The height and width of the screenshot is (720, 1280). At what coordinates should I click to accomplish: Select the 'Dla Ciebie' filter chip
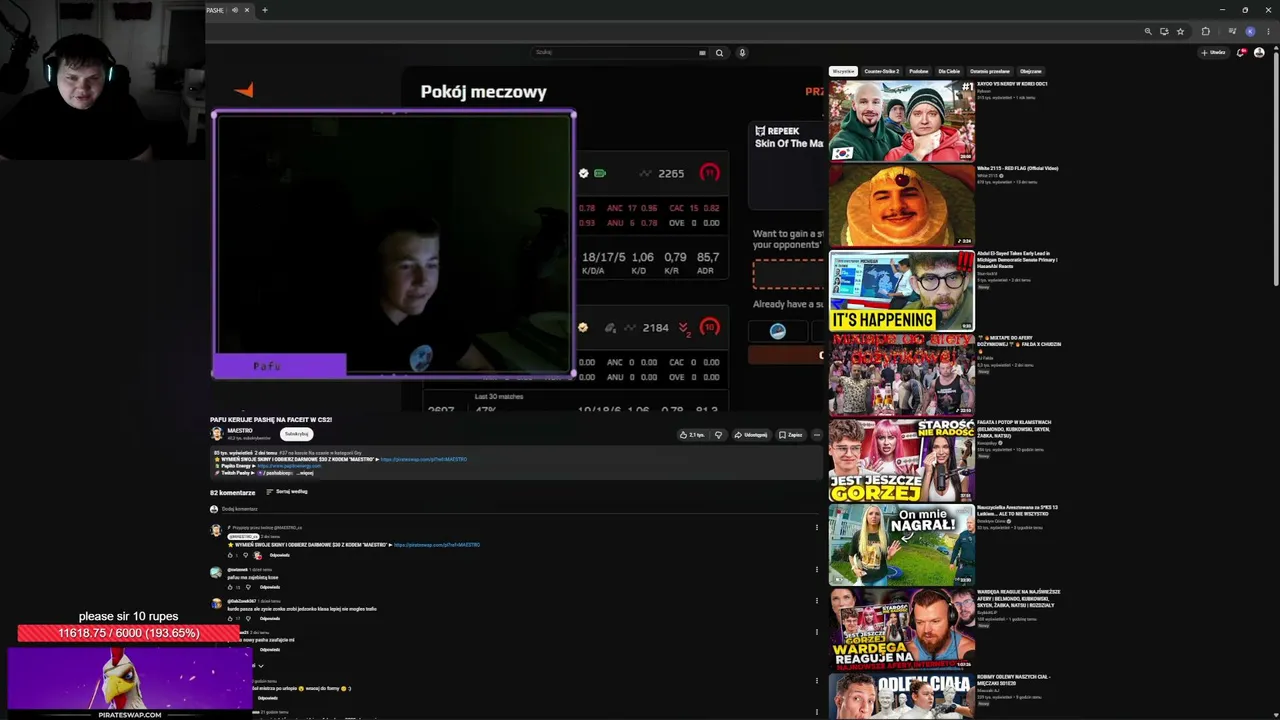(x=949, y=72)
